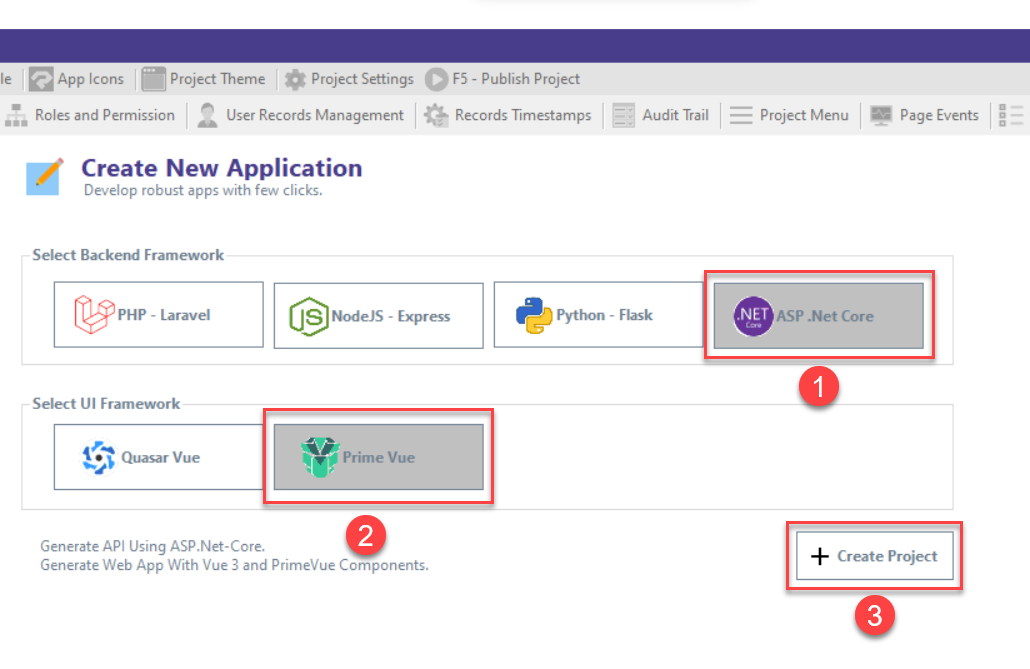
Task: Click the Page Events monitor icon
Action: (x=881, y=116)
